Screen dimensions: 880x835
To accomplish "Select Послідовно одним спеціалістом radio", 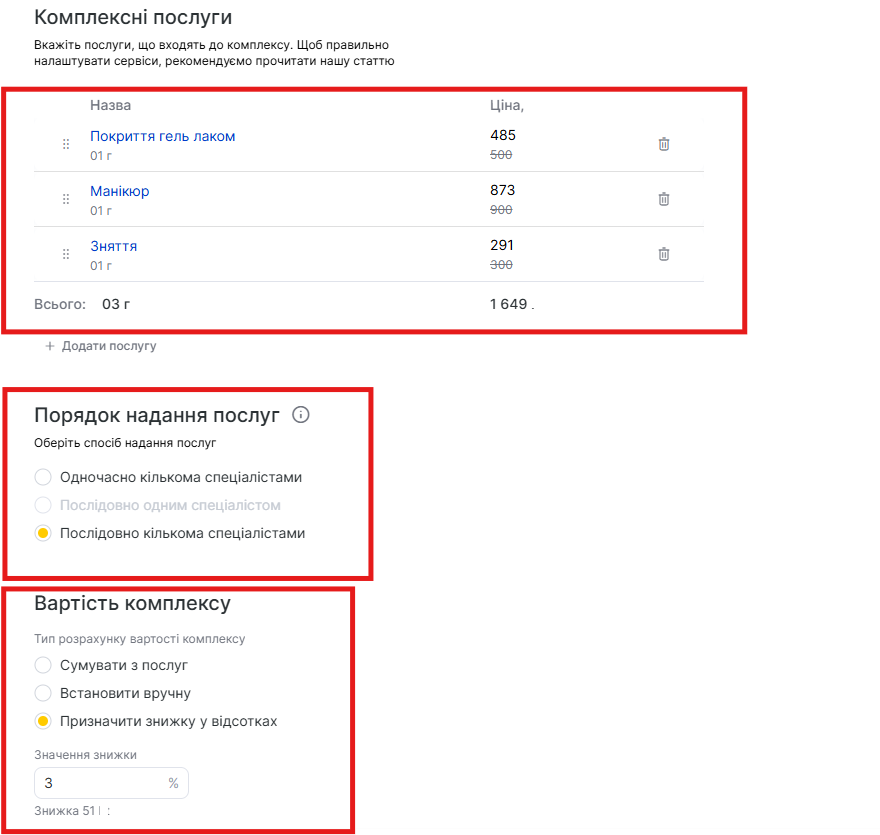I will [43, 505].
